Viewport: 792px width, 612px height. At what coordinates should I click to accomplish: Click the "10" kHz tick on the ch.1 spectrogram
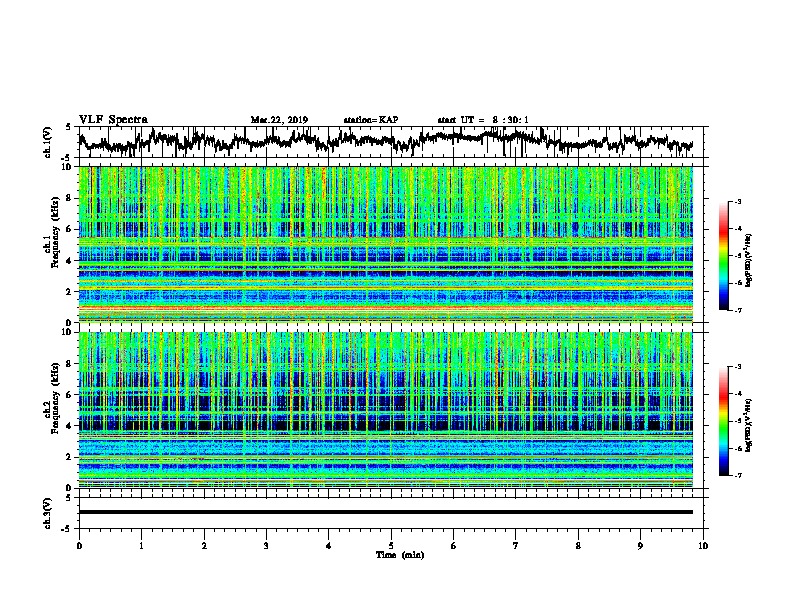pos(68,167)
